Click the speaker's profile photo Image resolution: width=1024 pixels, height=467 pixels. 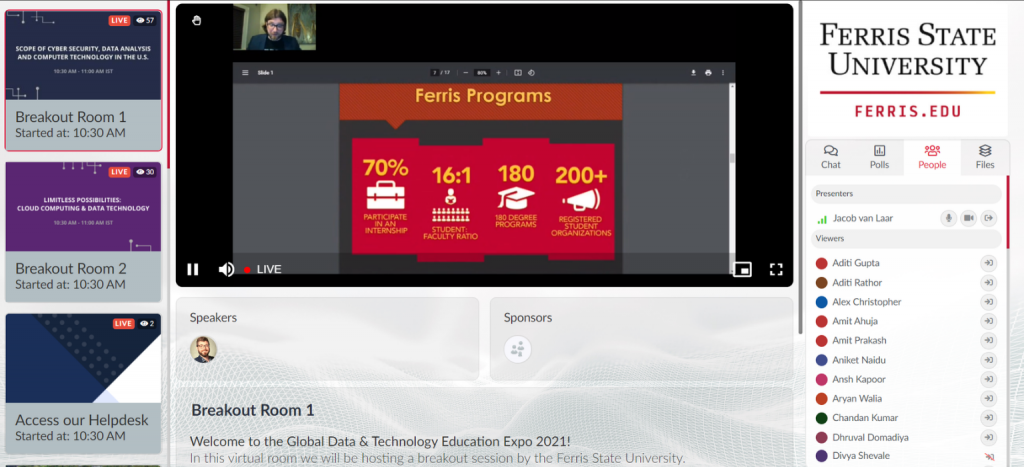click(203, 349)
